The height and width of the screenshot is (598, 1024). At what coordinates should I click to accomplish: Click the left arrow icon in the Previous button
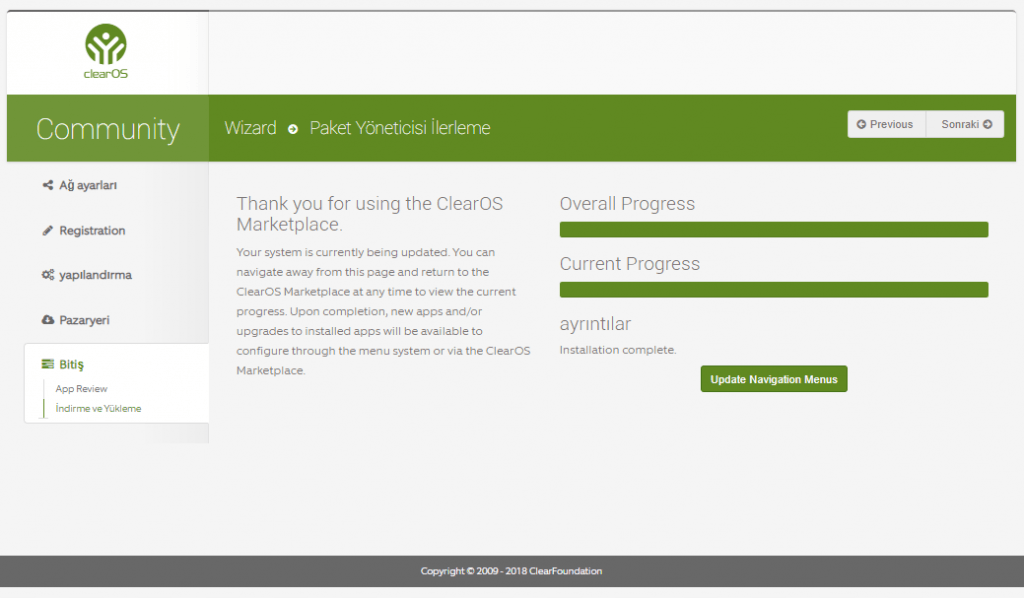(x=861, y=125)
